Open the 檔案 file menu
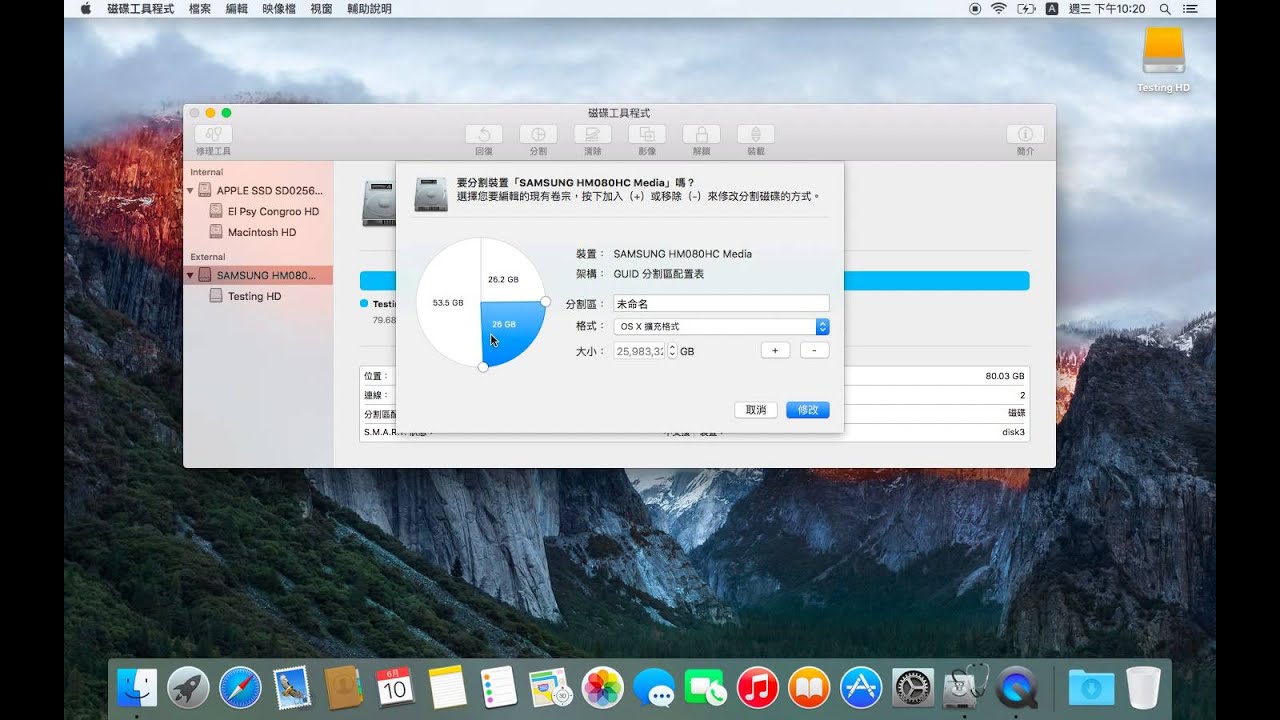The height and width of the screenshot is (720, 1280). [200, 9]
